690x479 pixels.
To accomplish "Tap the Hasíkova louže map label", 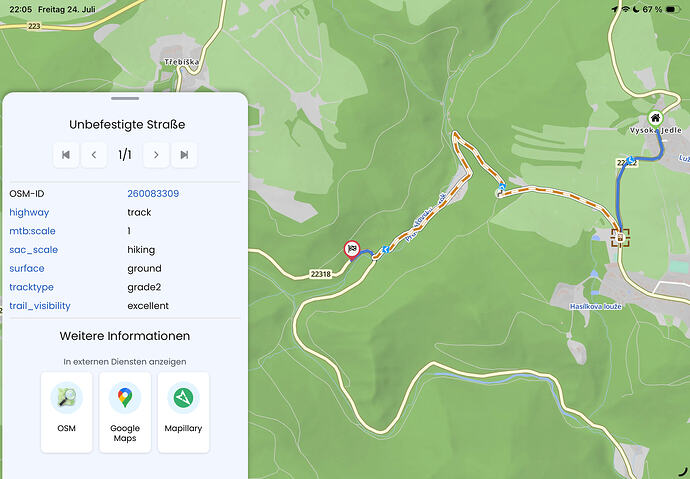I will (x=595, y=307).
